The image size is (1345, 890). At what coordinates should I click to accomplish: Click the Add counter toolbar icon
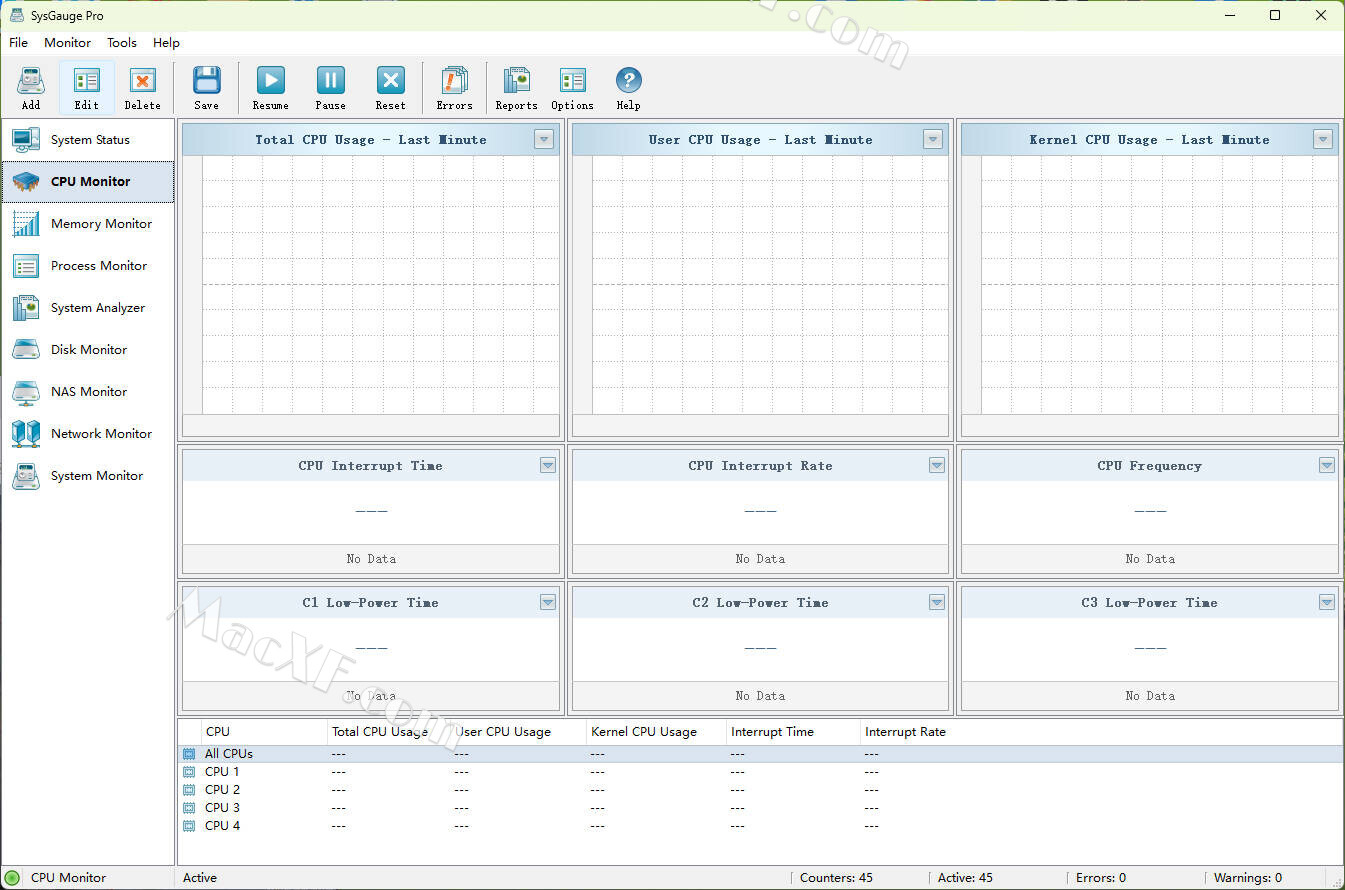pyautogui.click(x=31, y=87)
